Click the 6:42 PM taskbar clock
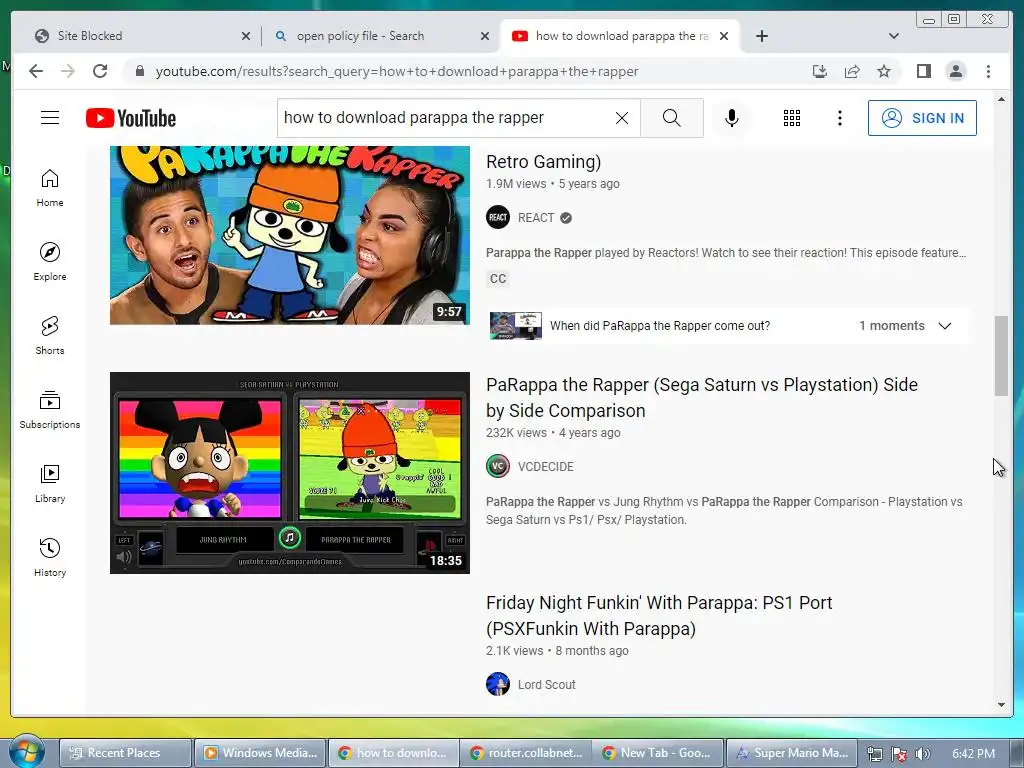This screenshot has width=1024, height=768. pos(973,754)
